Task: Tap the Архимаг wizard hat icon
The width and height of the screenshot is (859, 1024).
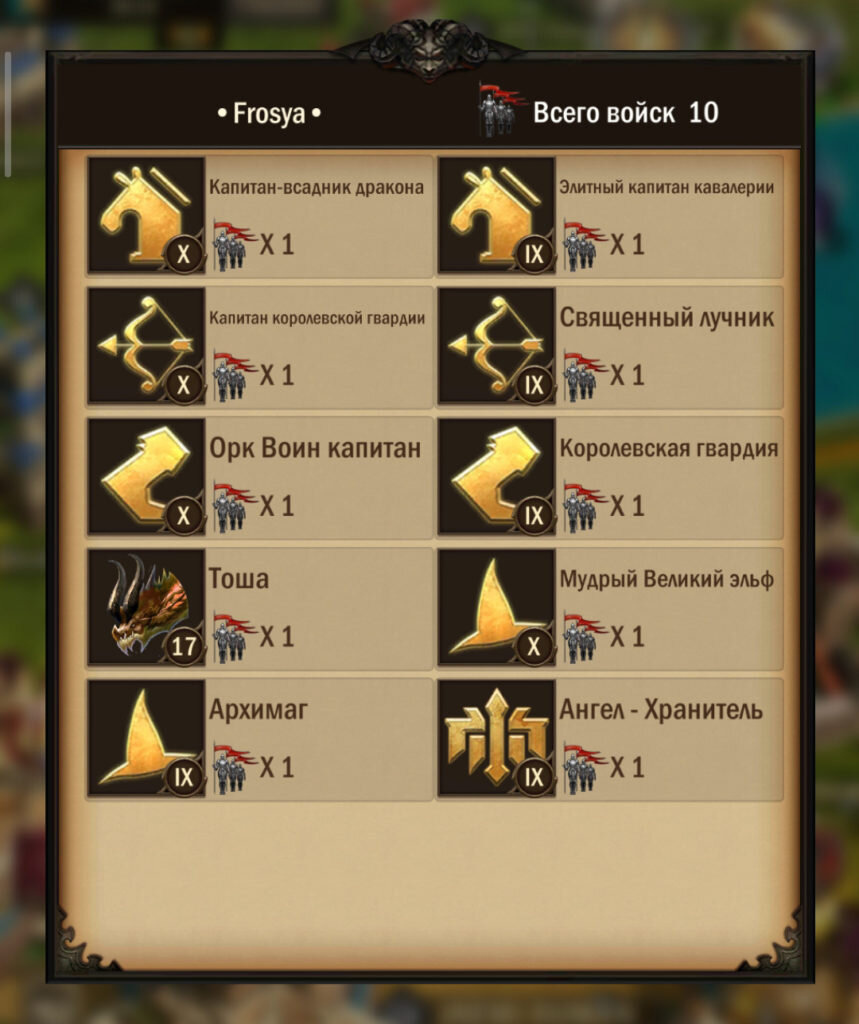Action: (x=146, y=737)
